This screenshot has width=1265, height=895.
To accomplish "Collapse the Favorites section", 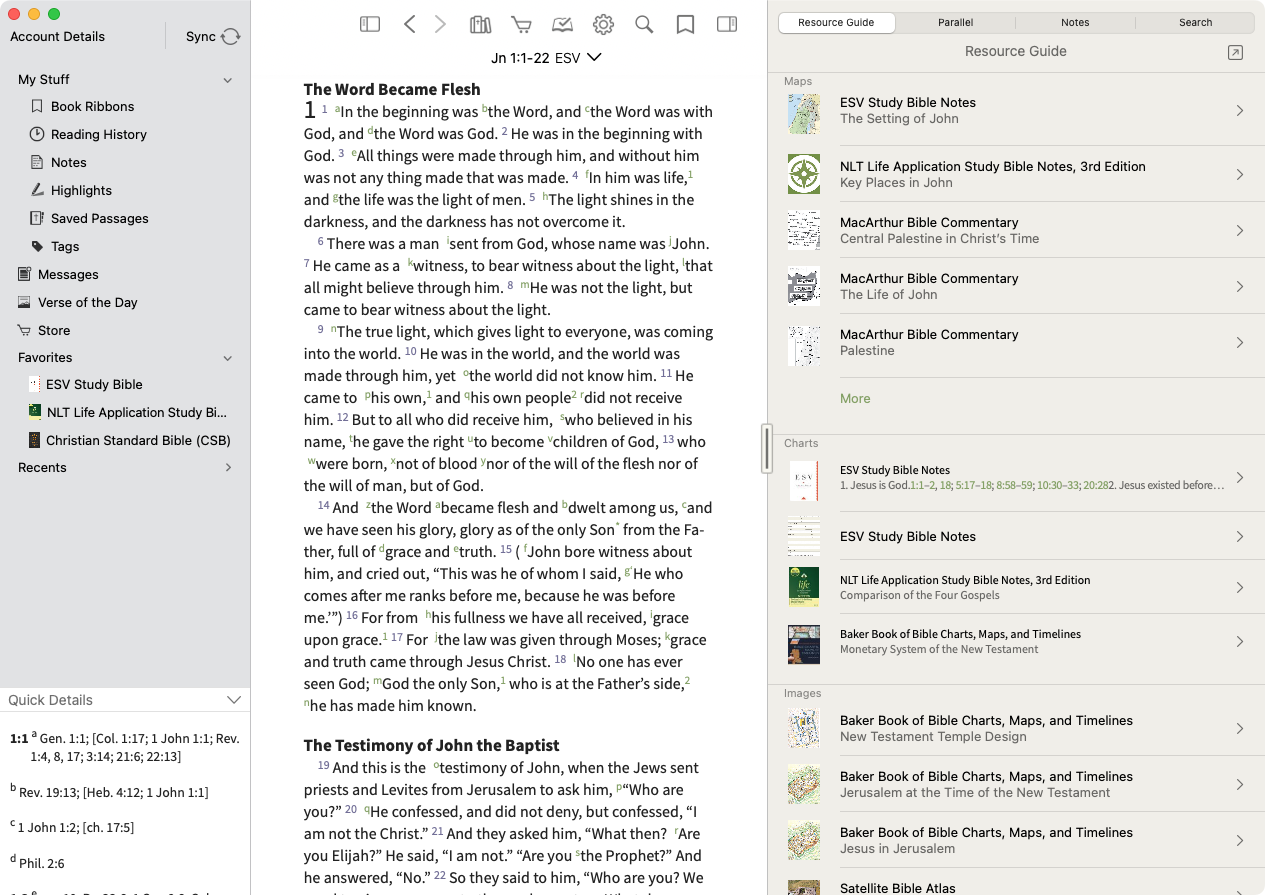I will pyautogui.click(x=228, y=358).
